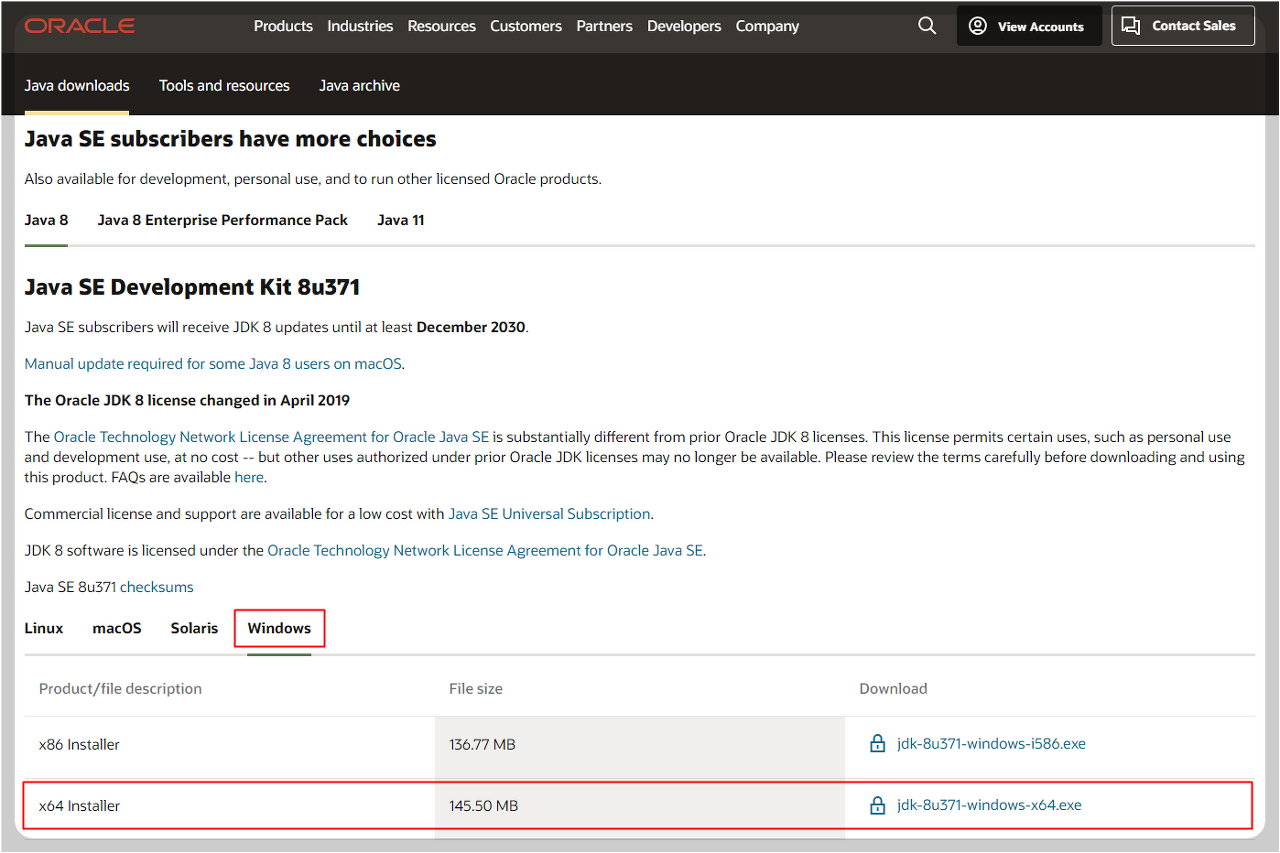Switch to the Java 11 tab

pyautogui.click(x=401, y=220)
